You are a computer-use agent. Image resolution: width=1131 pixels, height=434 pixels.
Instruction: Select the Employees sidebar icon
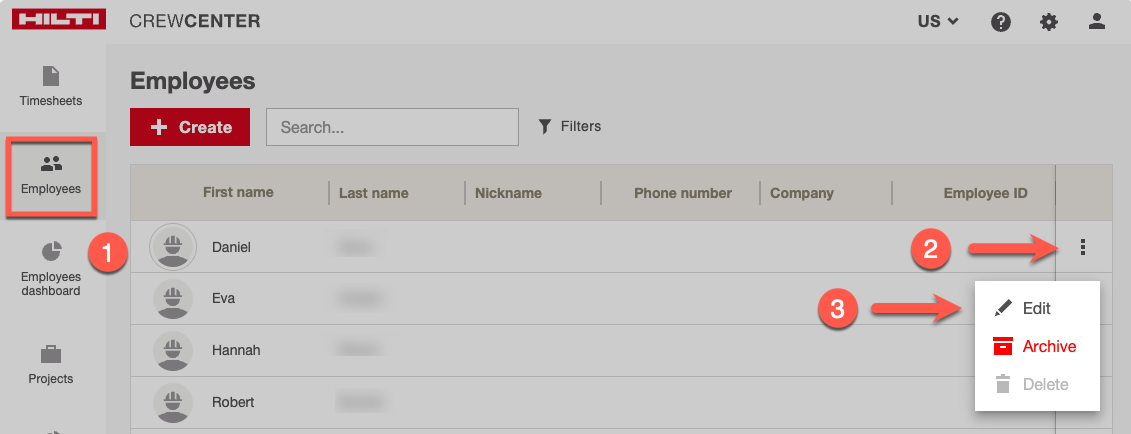pos(51,175)
